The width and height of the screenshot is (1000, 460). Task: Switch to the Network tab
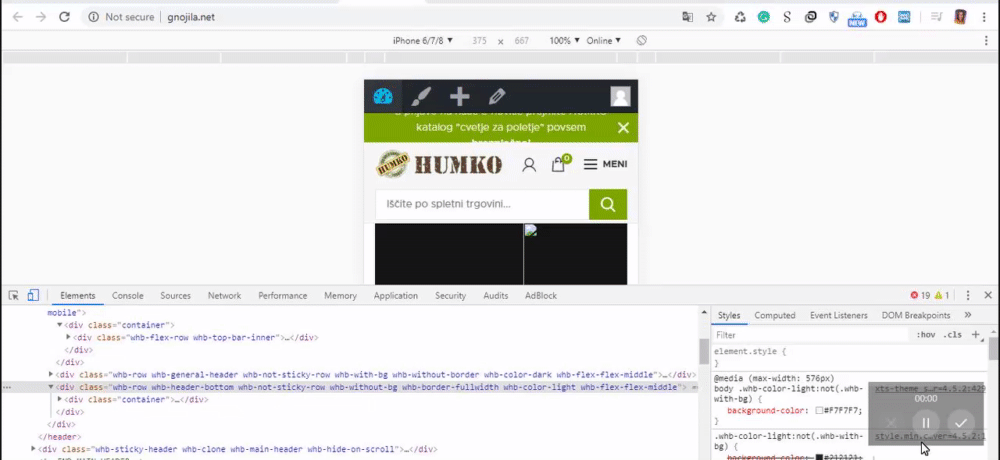(x=224, y=296)
